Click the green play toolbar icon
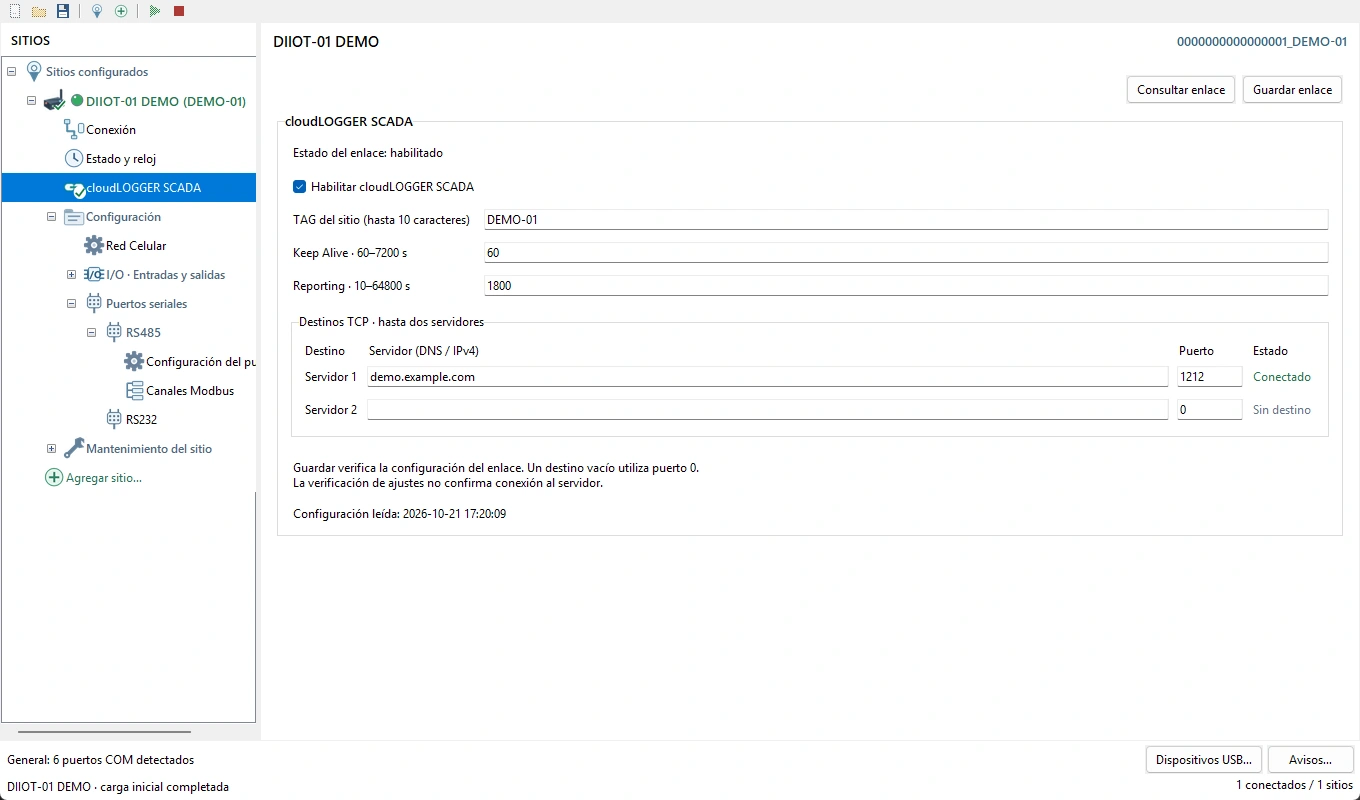The height and width of the screenshot is (800, 1360). [x=155, y=11]
